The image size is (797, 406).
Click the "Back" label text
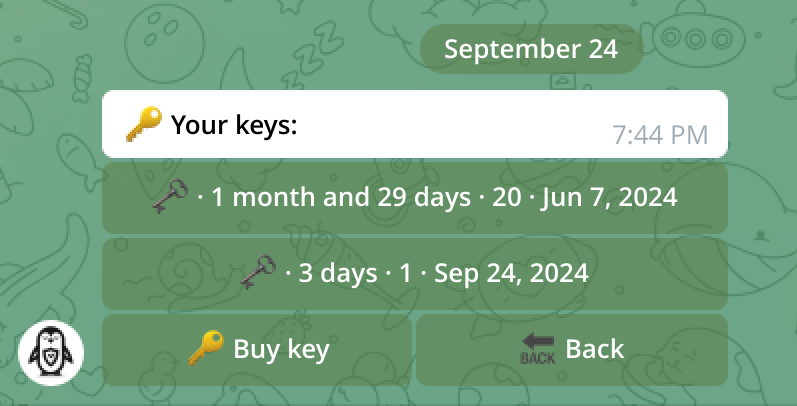[x=594, y=349]
